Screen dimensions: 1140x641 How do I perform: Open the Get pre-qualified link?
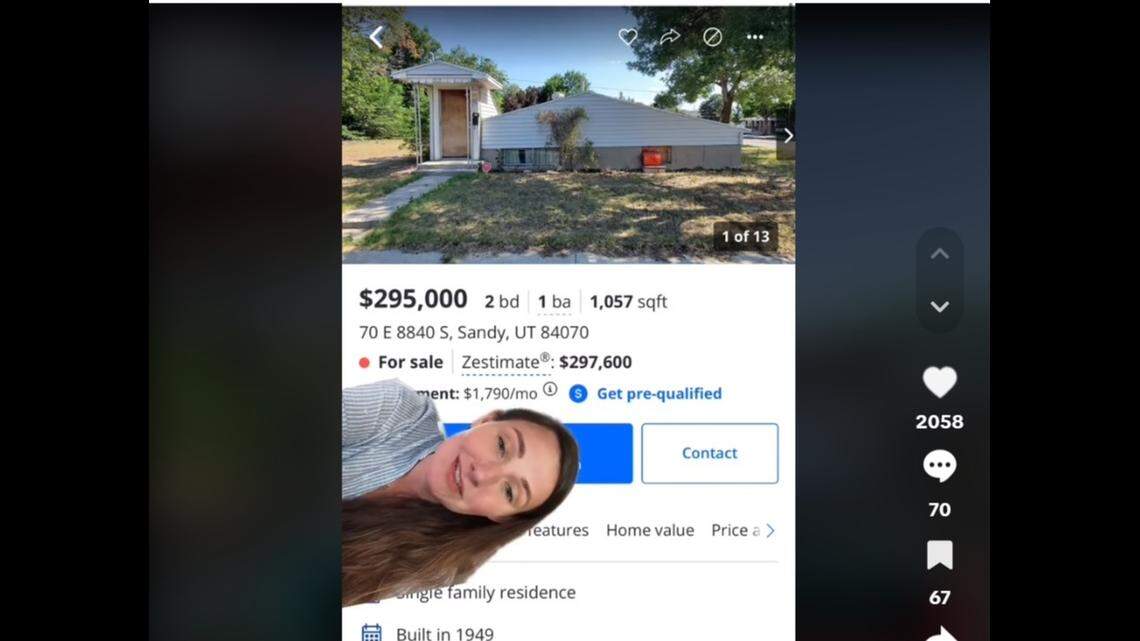pos(659,394)
